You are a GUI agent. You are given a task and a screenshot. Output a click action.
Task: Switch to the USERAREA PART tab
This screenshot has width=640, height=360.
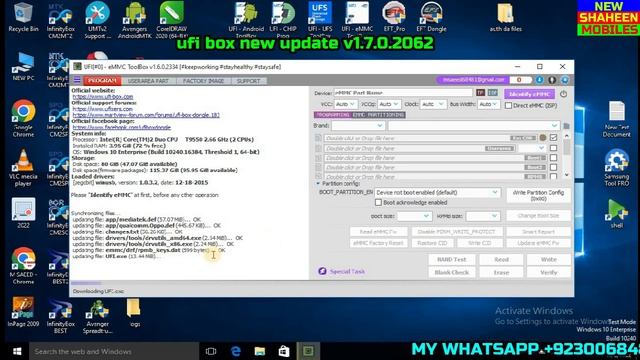[148, 81]
